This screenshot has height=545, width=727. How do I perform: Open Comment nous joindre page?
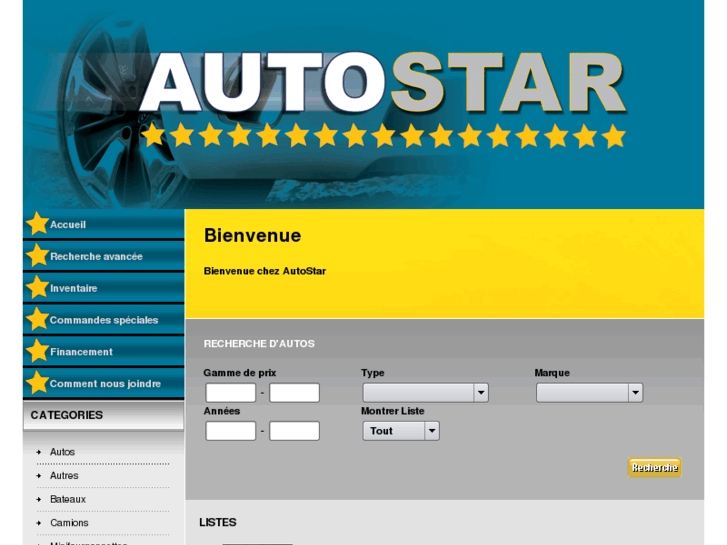(103, 384)
